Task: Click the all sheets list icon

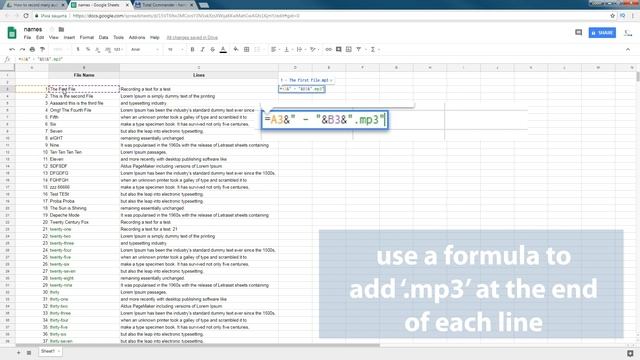Action: click(x=29, y=352)
